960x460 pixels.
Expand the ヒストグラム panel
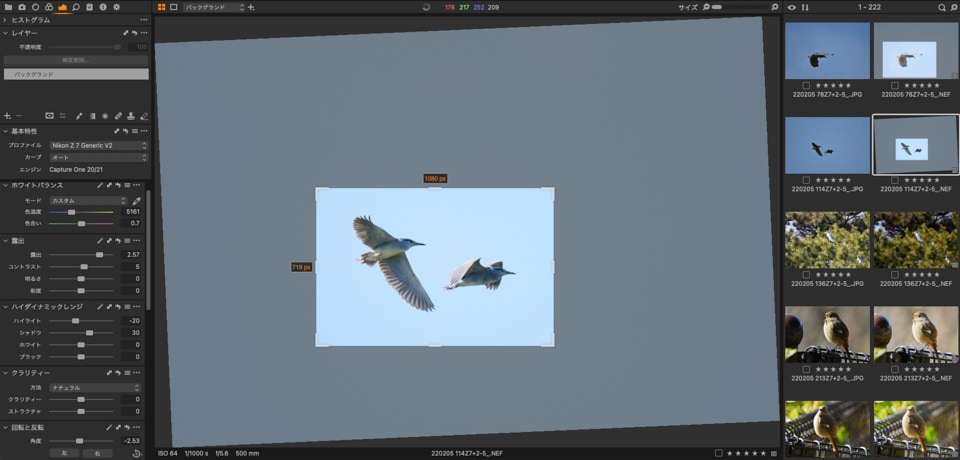coord(5,20)
